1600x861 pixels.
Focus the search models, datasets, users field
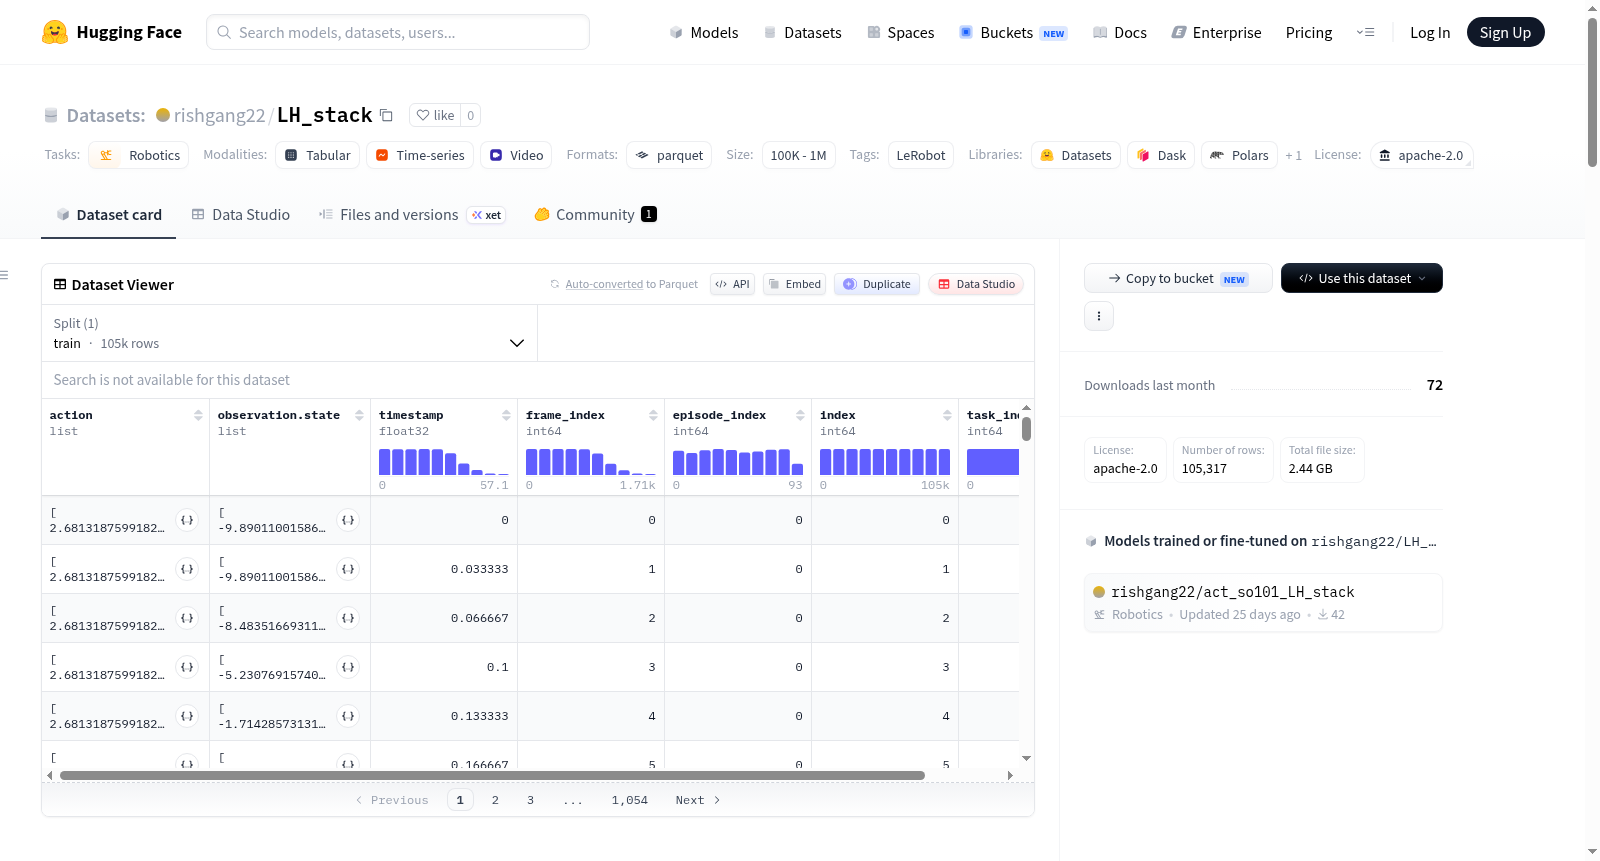click(398, 32)
